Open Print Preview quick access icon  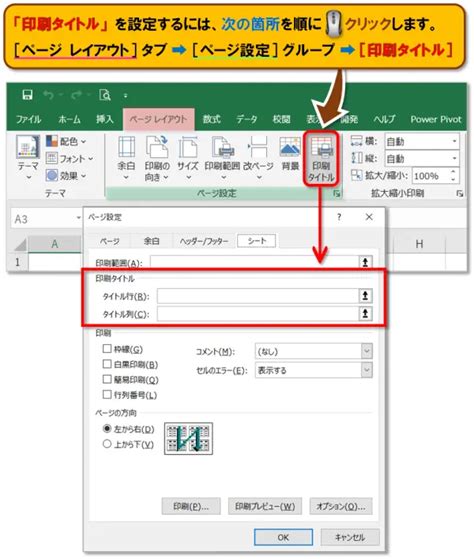coord(105,95)
